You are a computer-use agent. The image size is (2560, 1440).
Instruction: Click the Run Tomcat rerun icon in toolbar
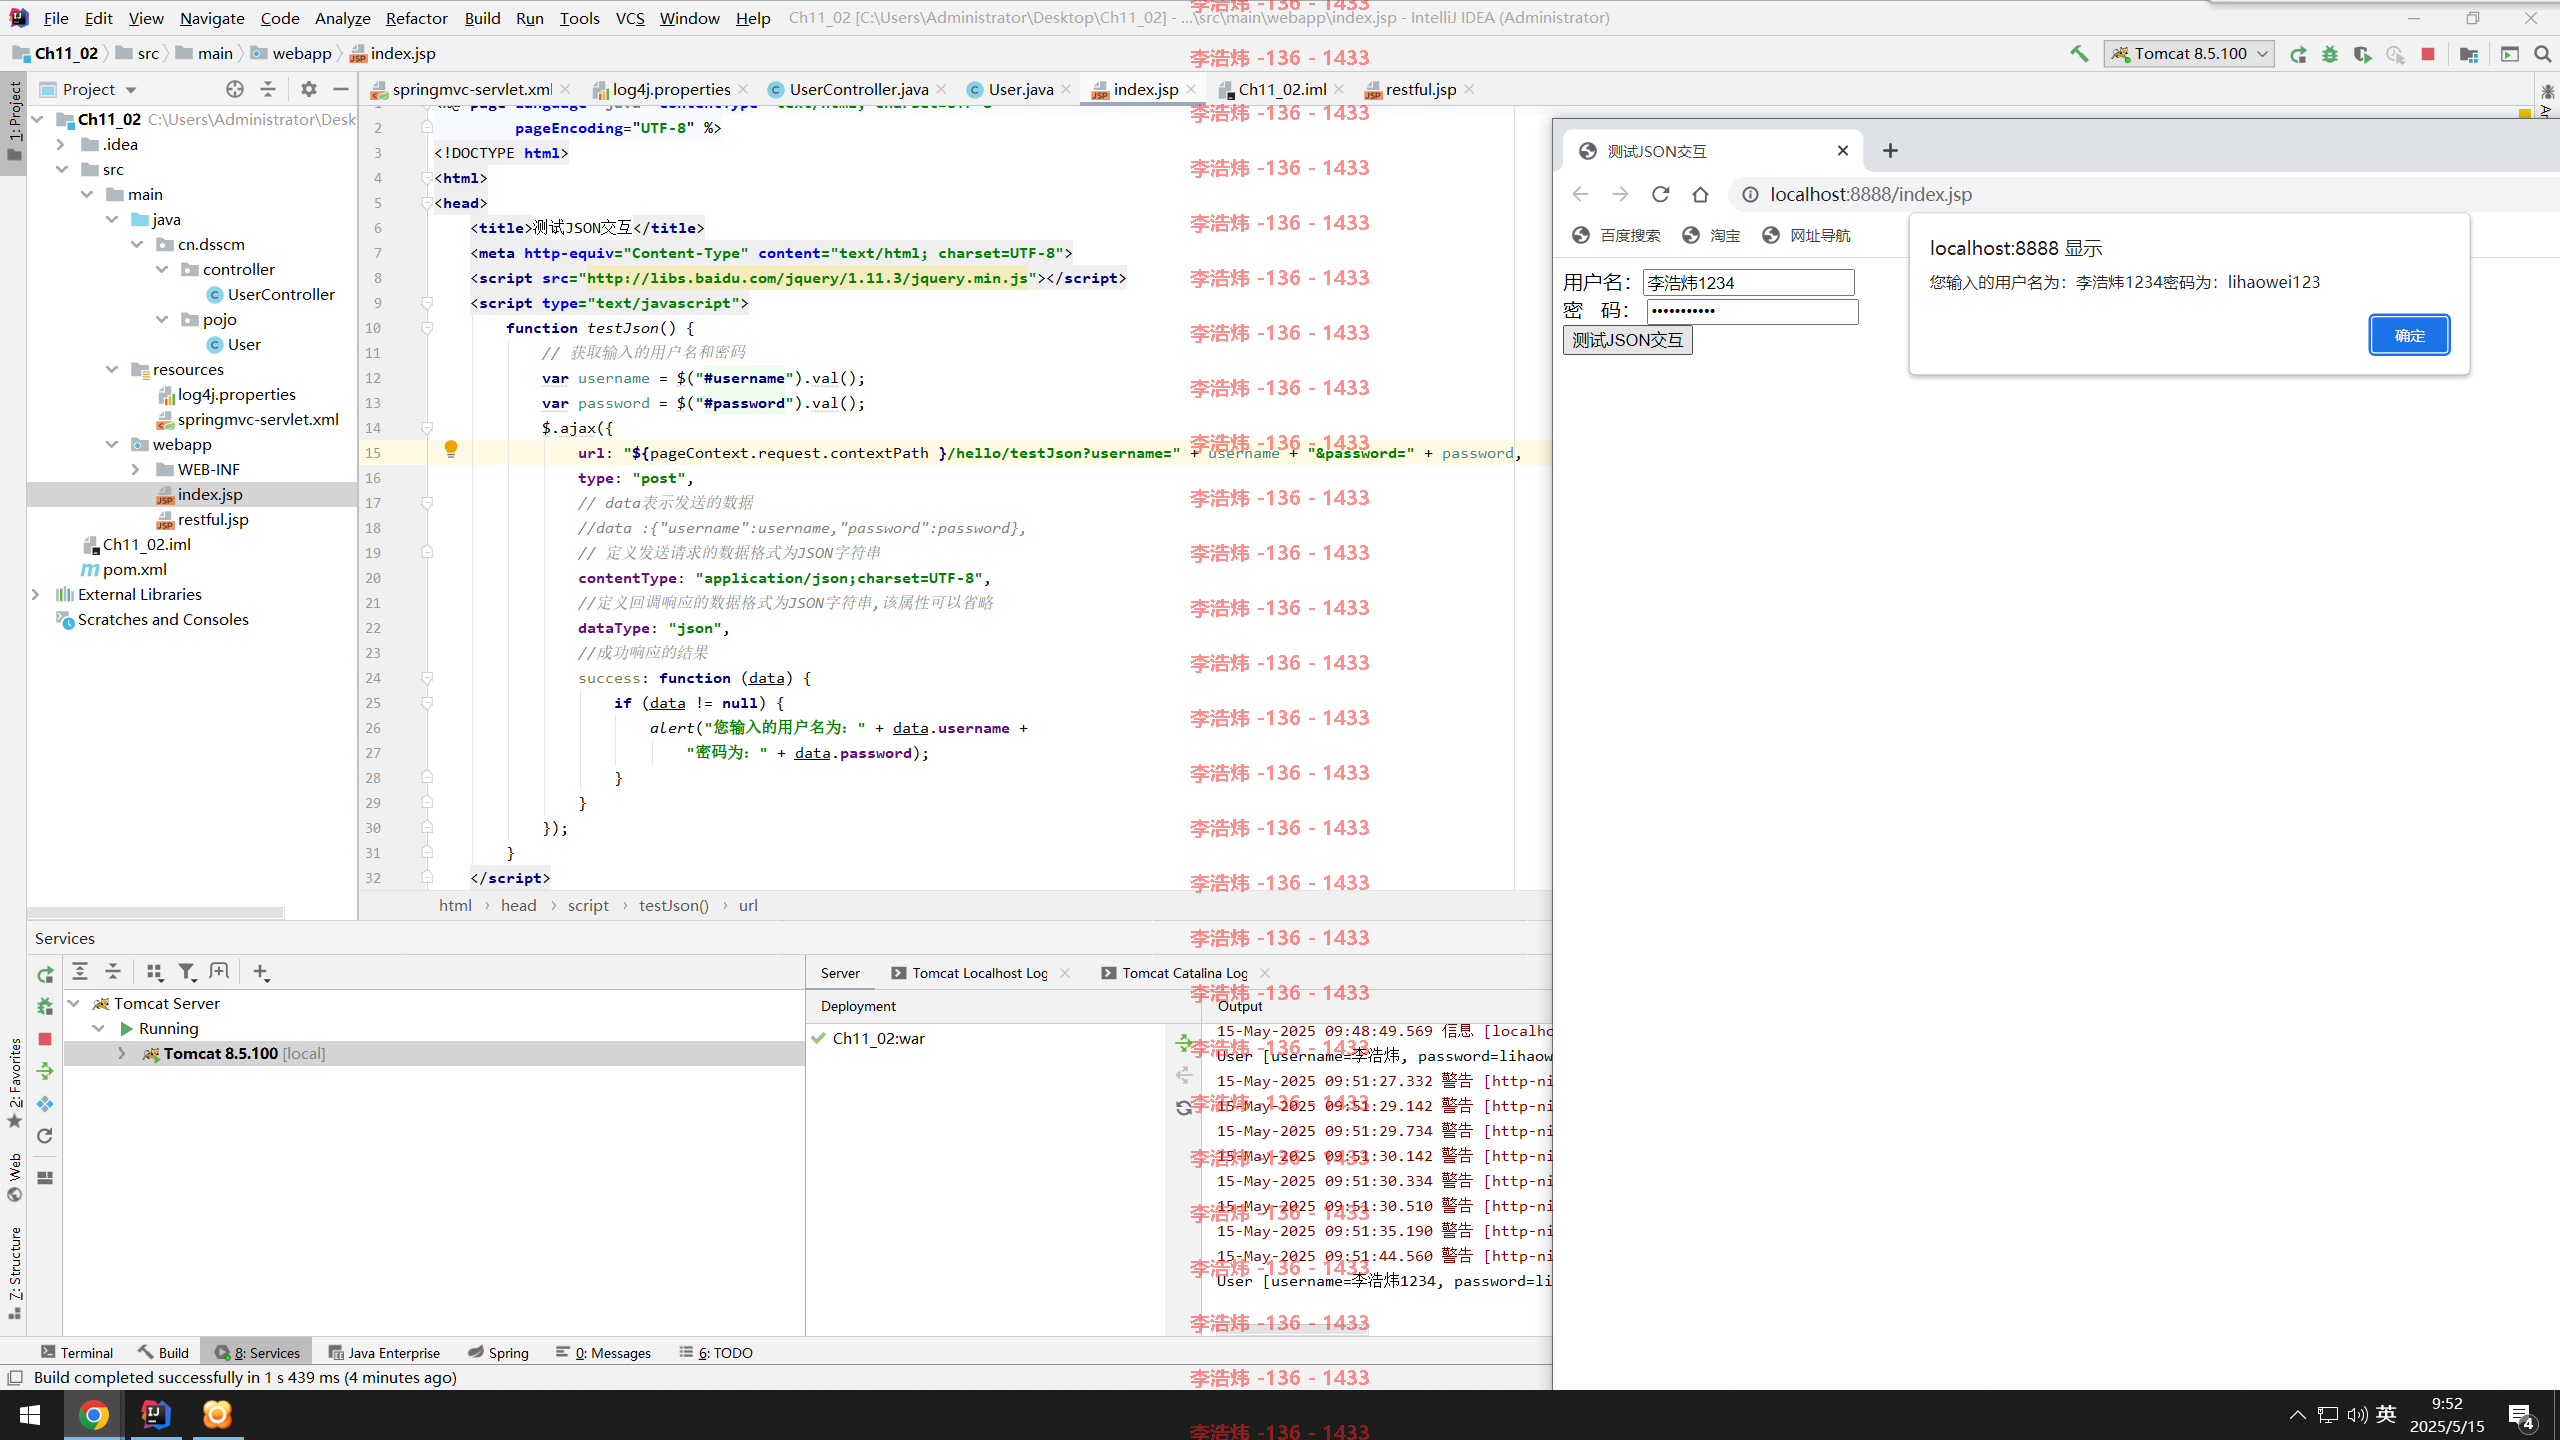(x=2298, y=54)
